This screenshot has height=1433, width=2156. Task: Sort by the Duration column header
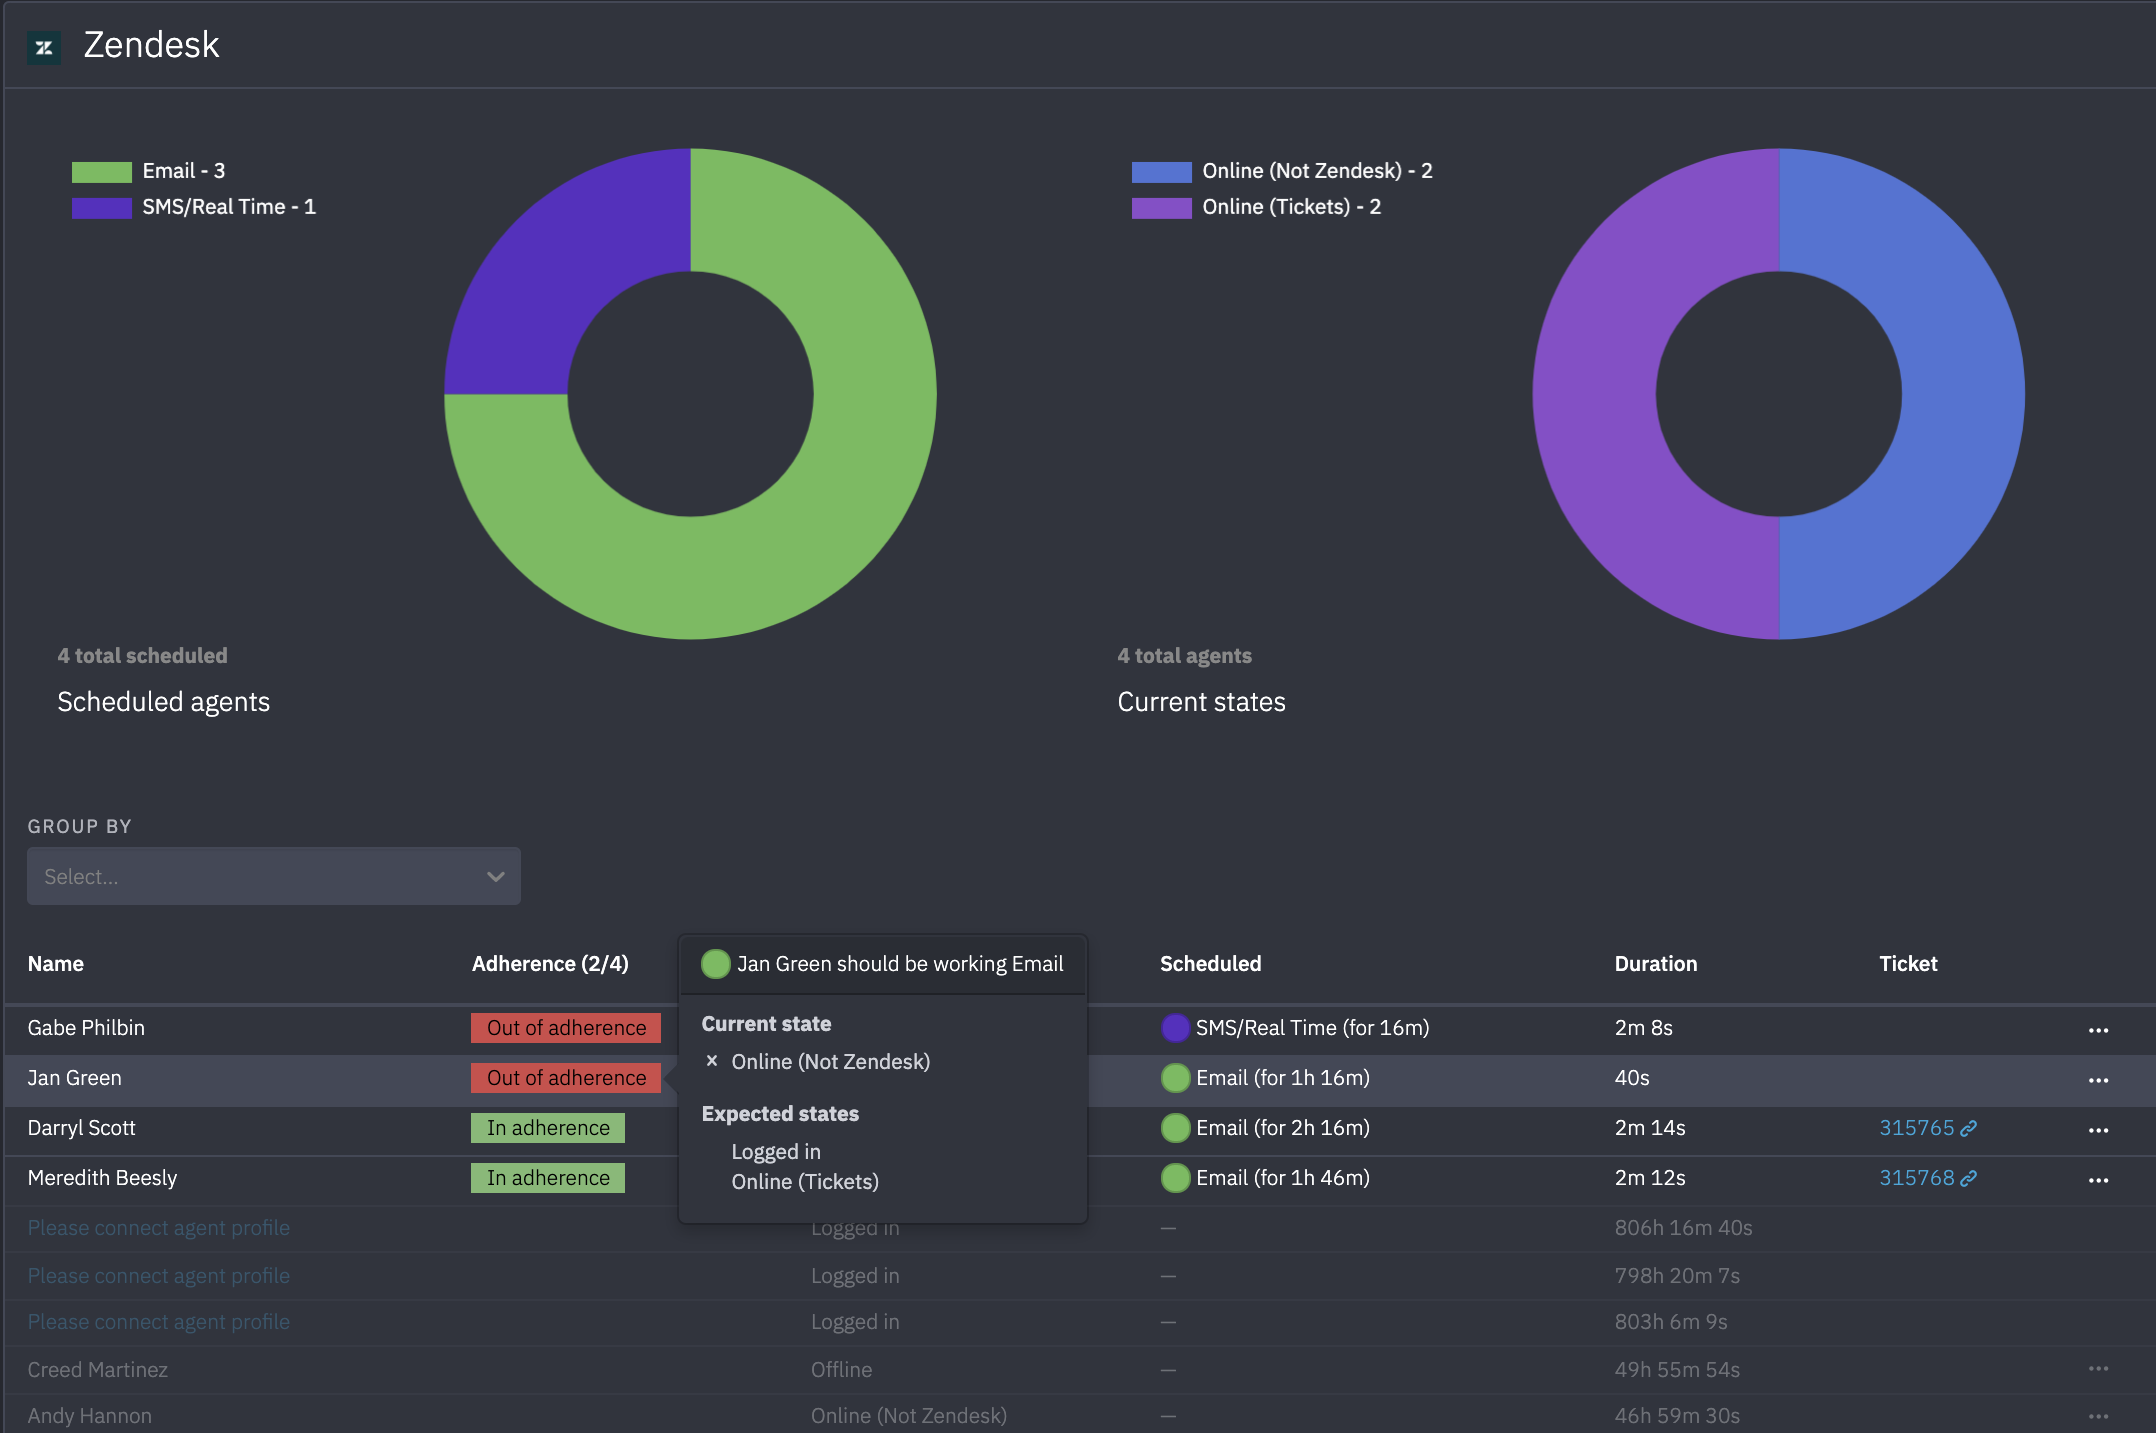(1656, 964)
